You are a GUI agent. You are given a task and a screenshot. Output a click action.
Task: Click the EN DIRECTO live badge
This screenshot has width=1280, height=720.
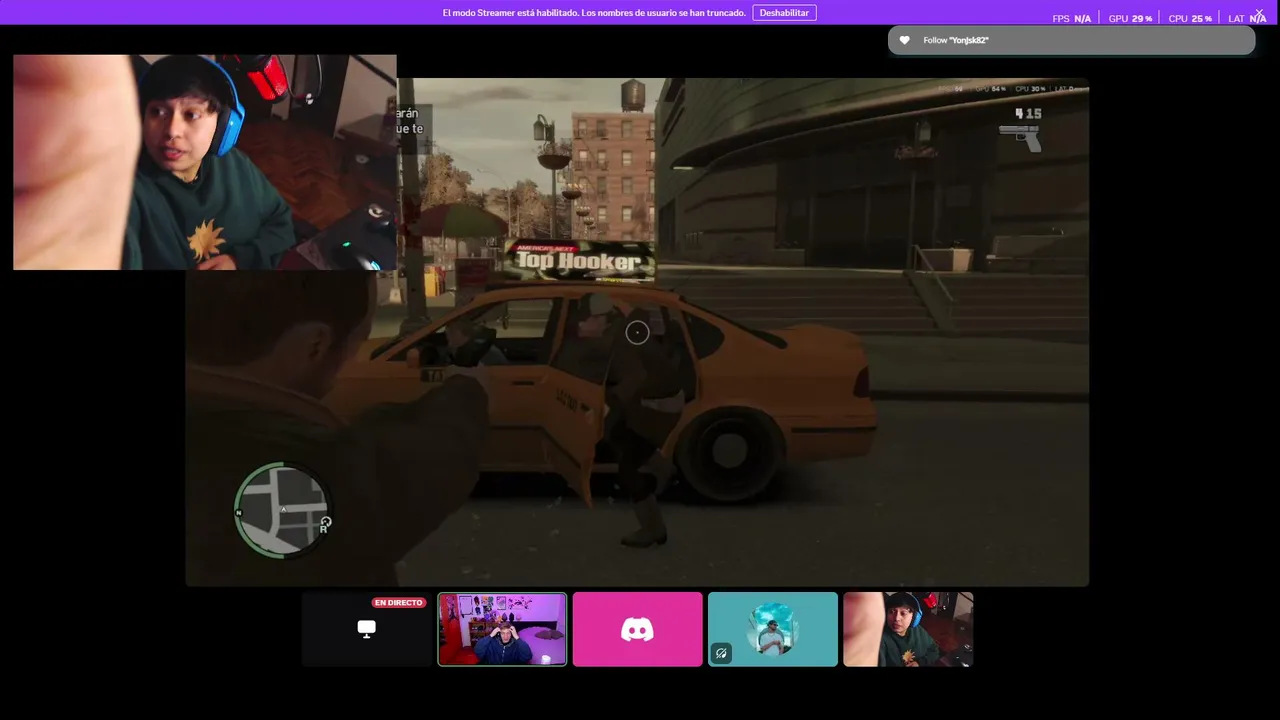(399, 603)
